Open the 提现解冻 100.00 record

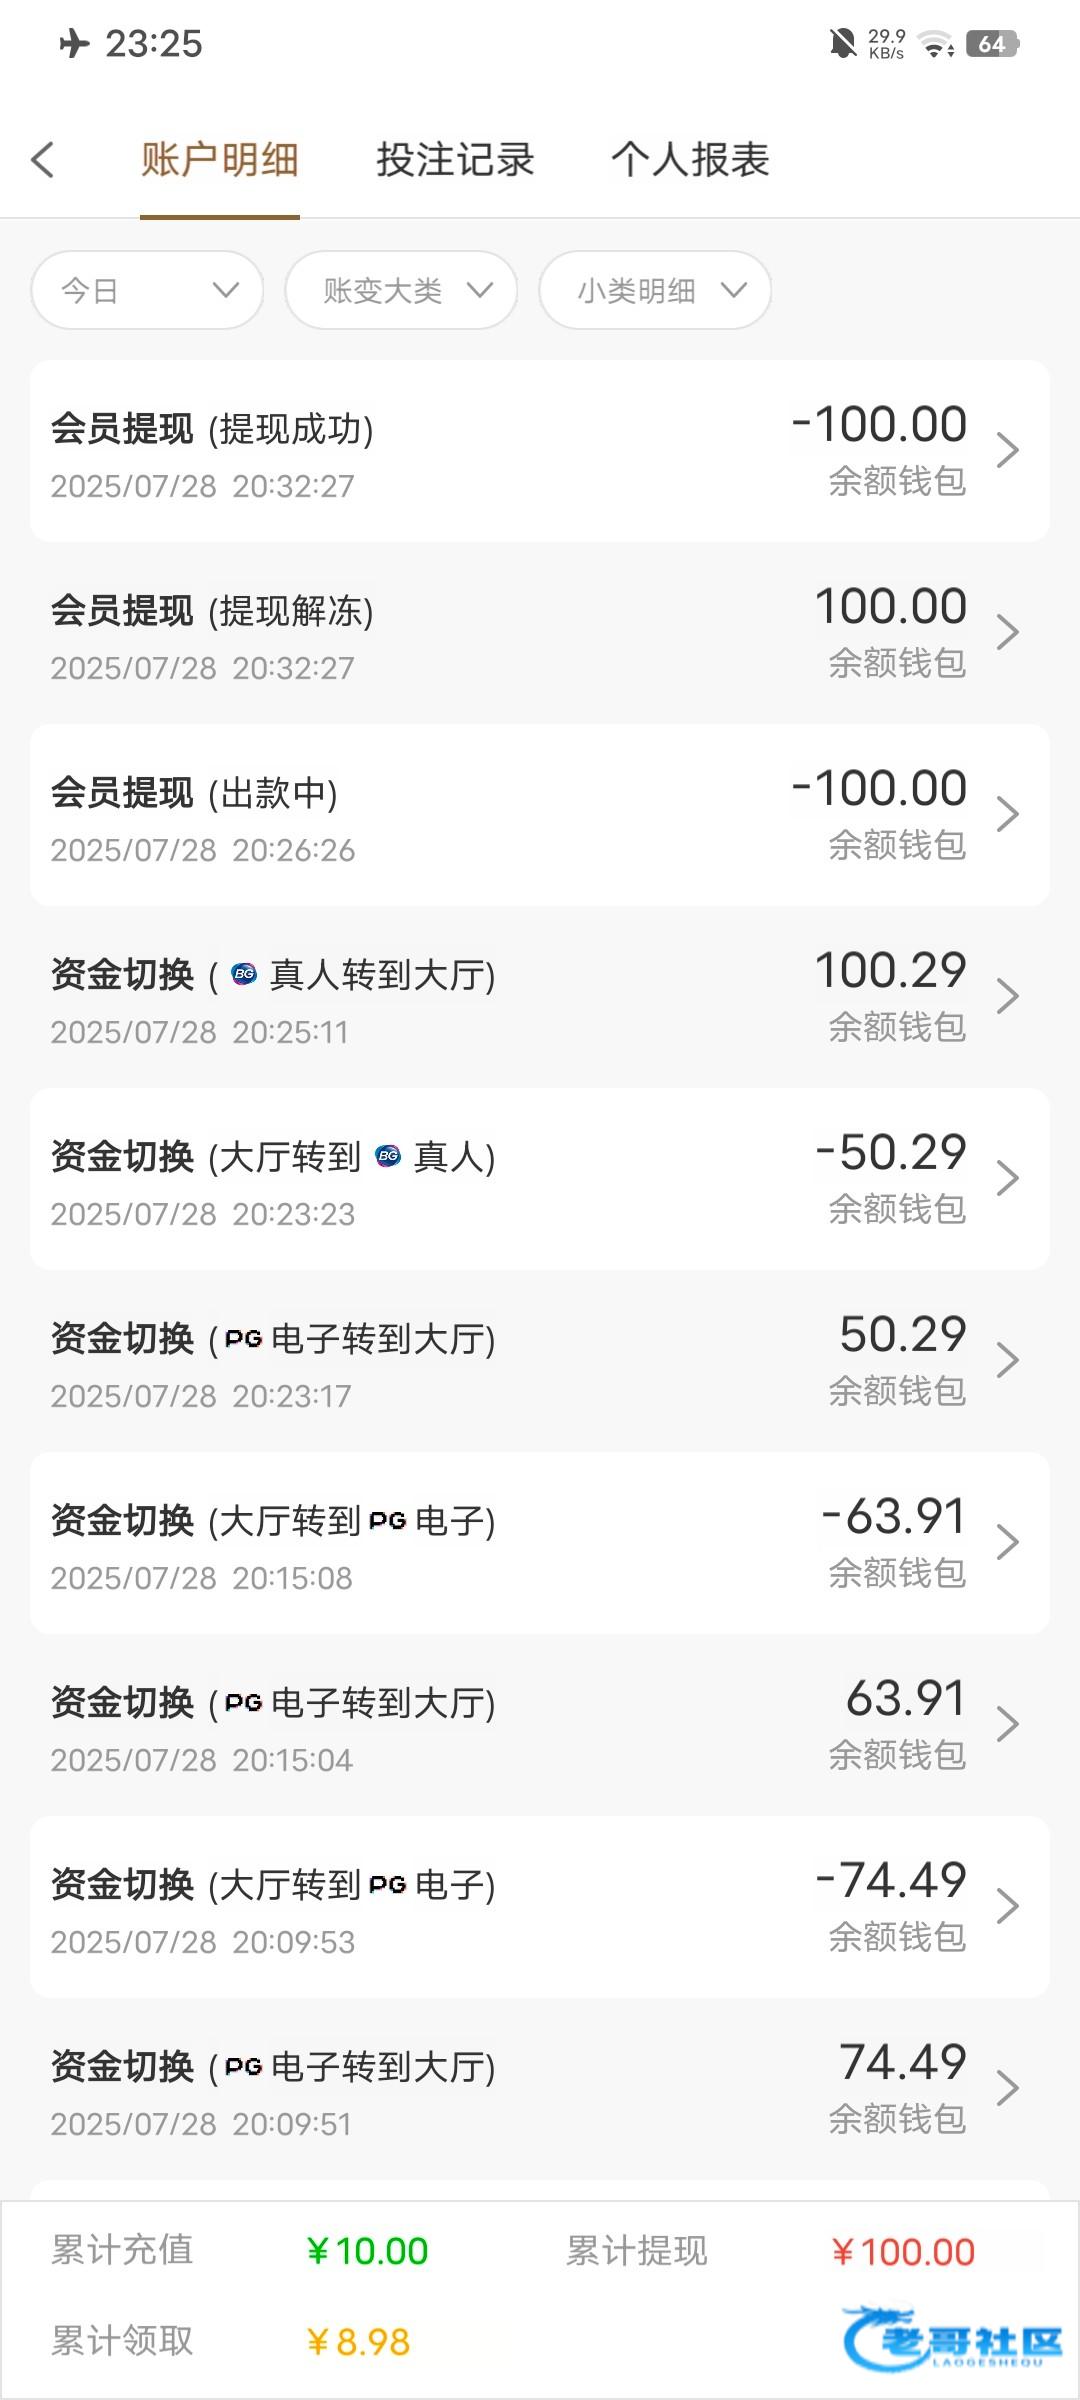click(540, 633)
